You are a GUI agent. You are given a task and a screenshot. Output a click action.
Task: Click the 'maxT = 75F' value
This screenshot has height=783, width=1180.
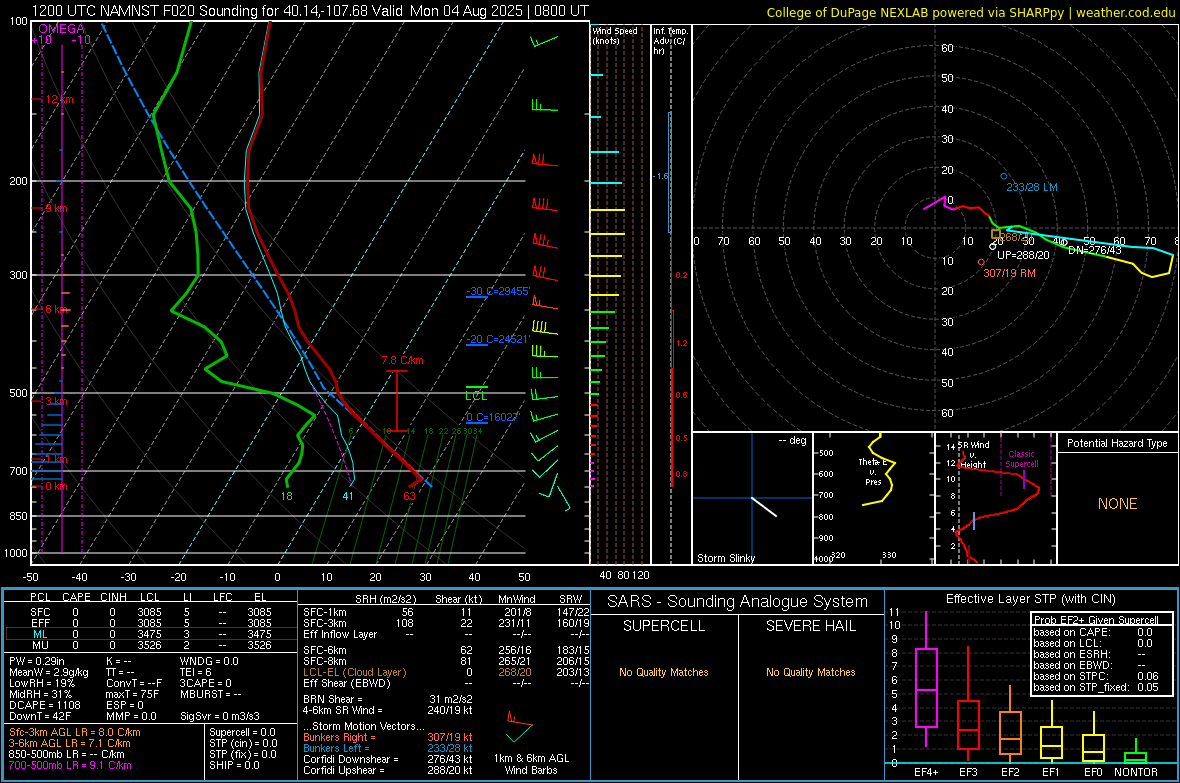132,694
